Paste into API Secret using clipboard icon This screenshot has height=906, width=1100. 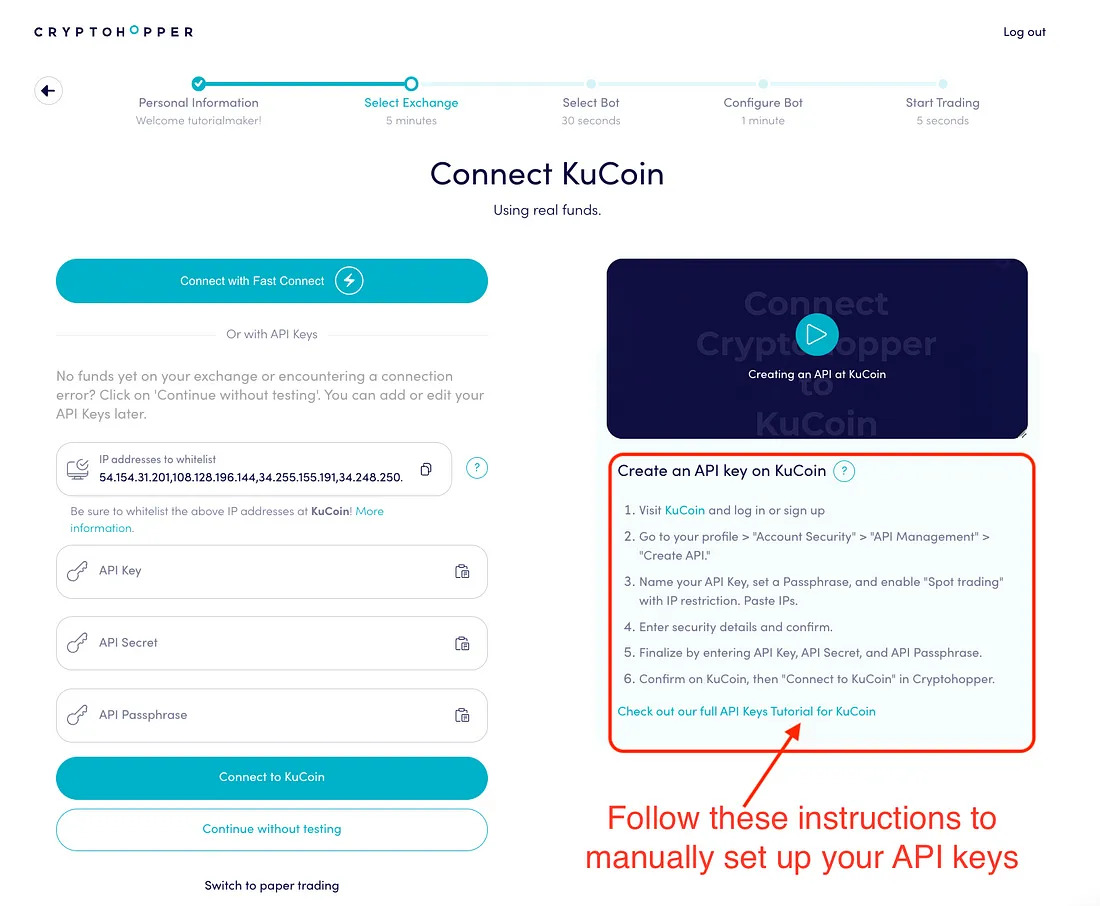click(x=462, y=644)
